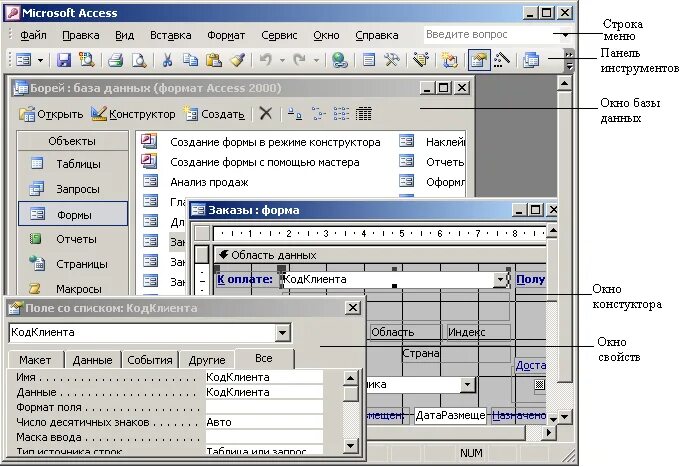Image resolution: width=681 pixels, height=467 pixels.
Task: Toggle the pressed Properties button
Action: [x=479, y=60]
